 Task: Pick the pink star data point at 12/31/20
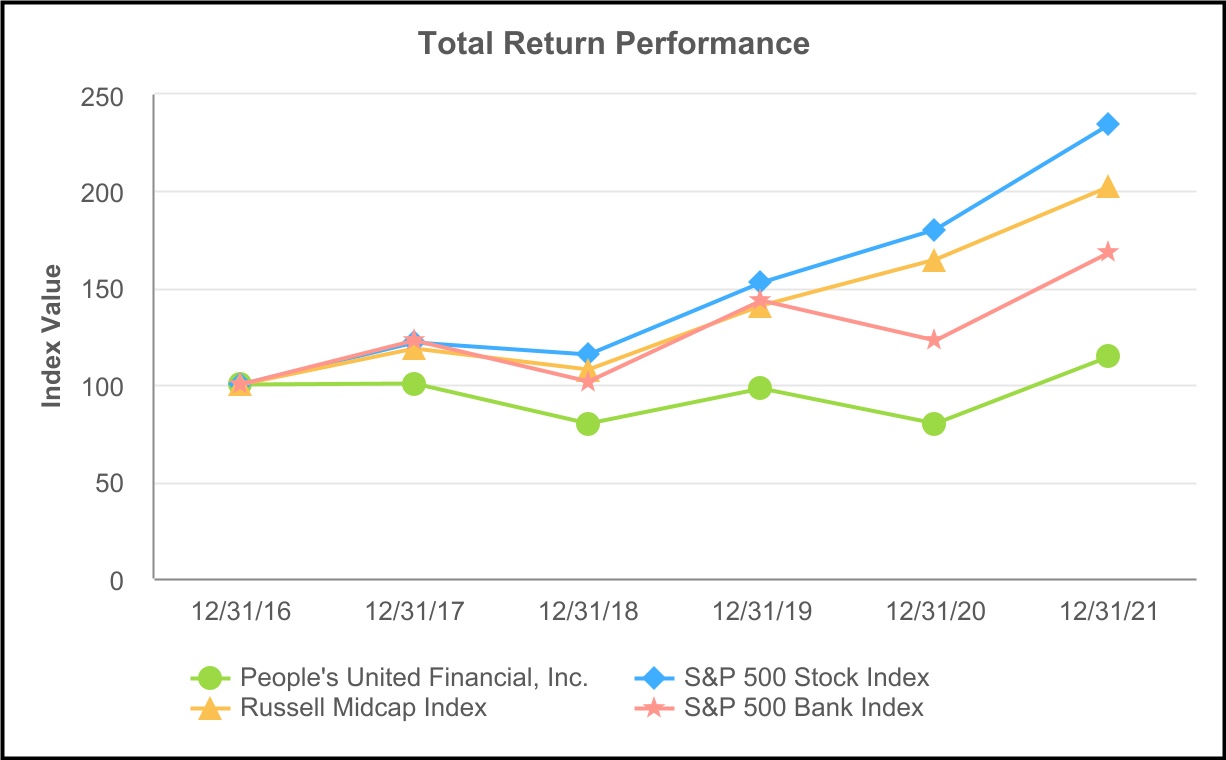934,340
